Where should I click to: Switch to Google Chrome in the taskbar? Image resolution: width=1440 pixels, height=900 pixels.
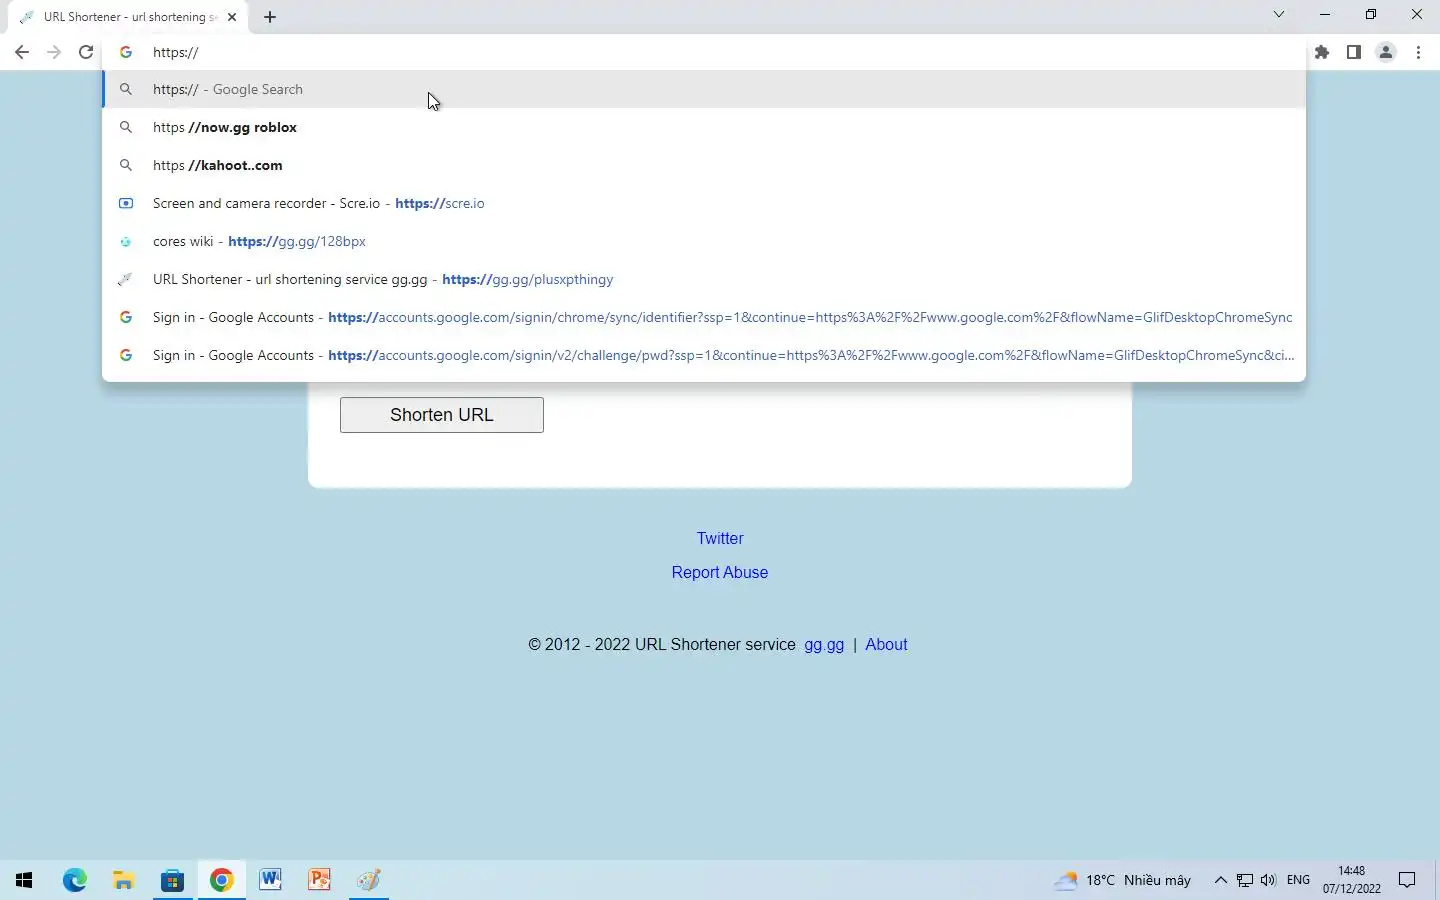(x=222, y=880)
